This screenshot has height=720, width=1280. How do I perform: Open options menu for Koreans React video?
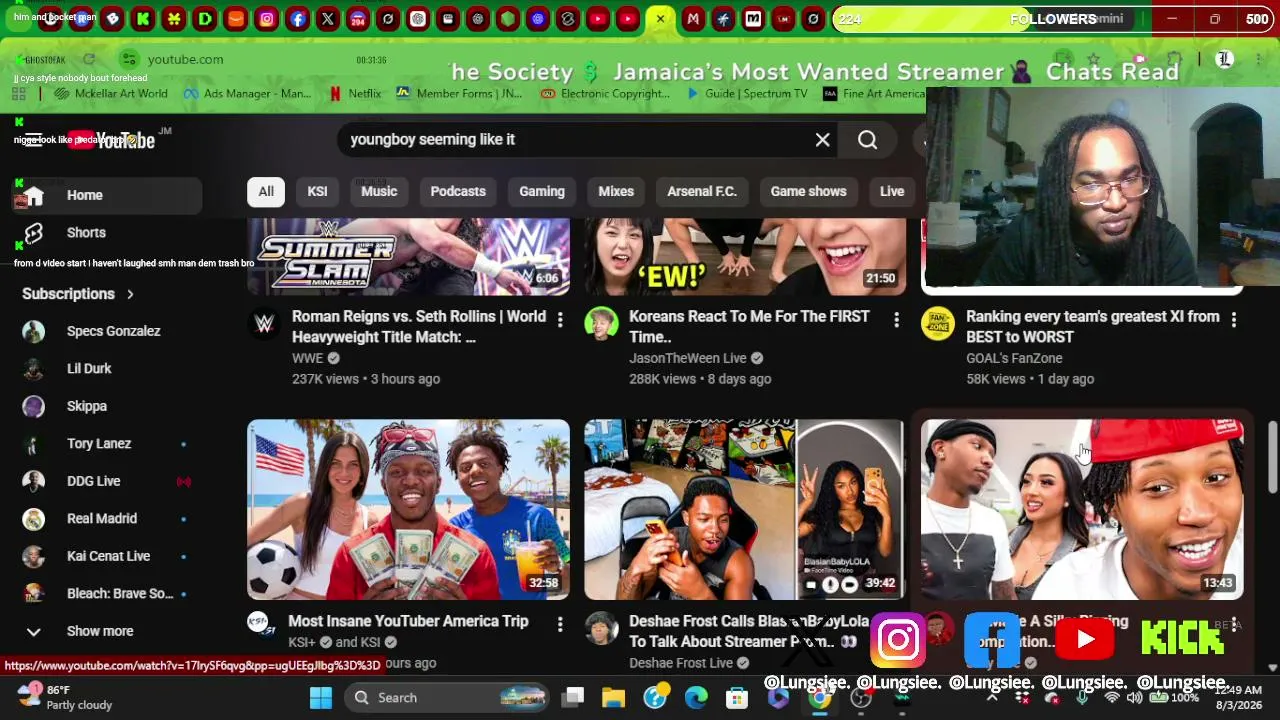tap(896, 320)
